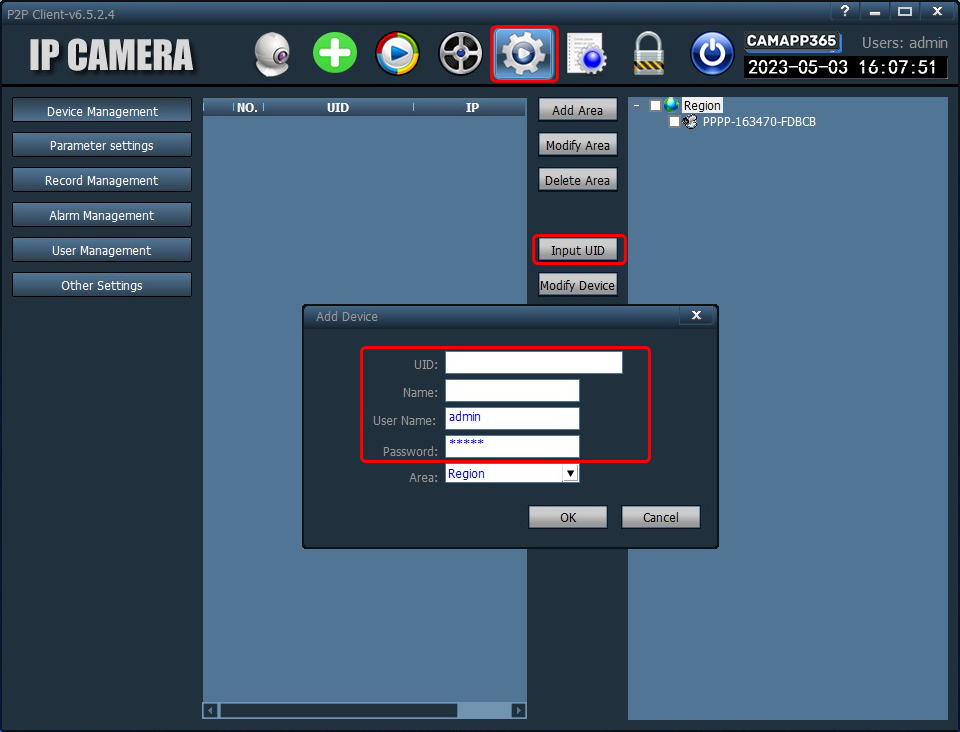The image size is (960, 732).
Task: Confirm Add Device with OK
Action: [568, 517]
